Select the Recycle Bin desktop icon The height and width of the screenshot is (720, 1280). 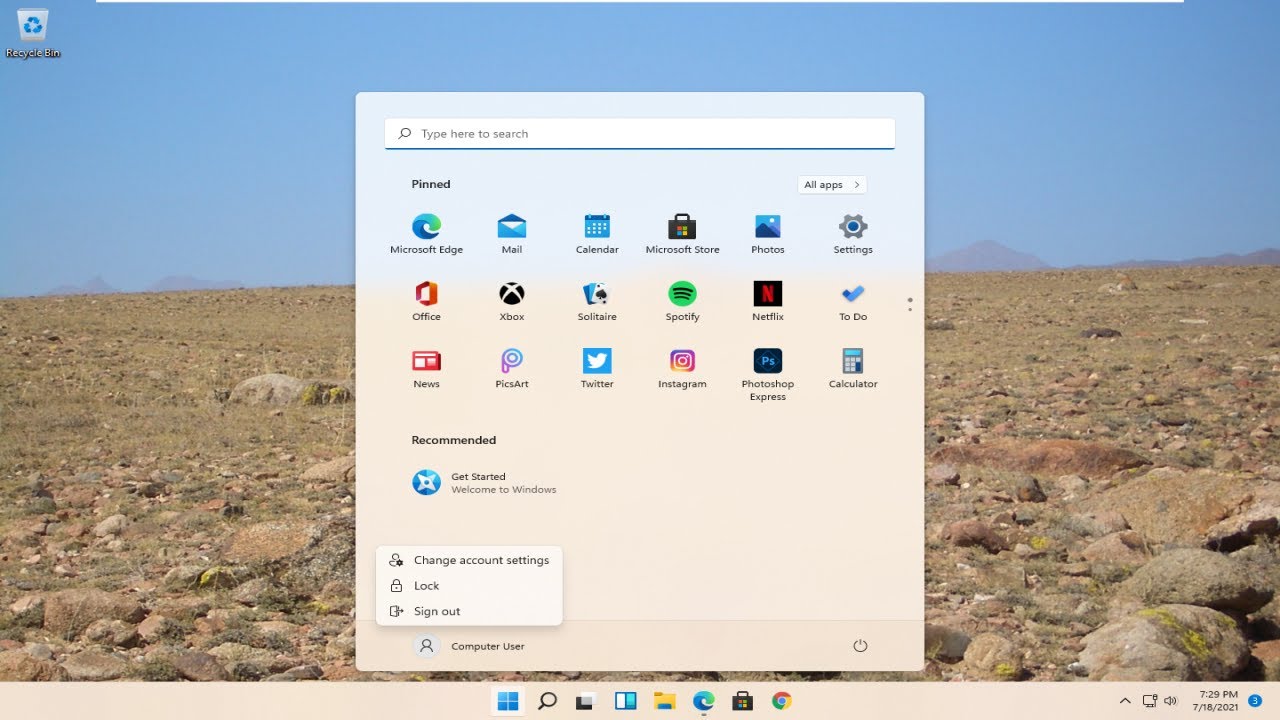33,33
